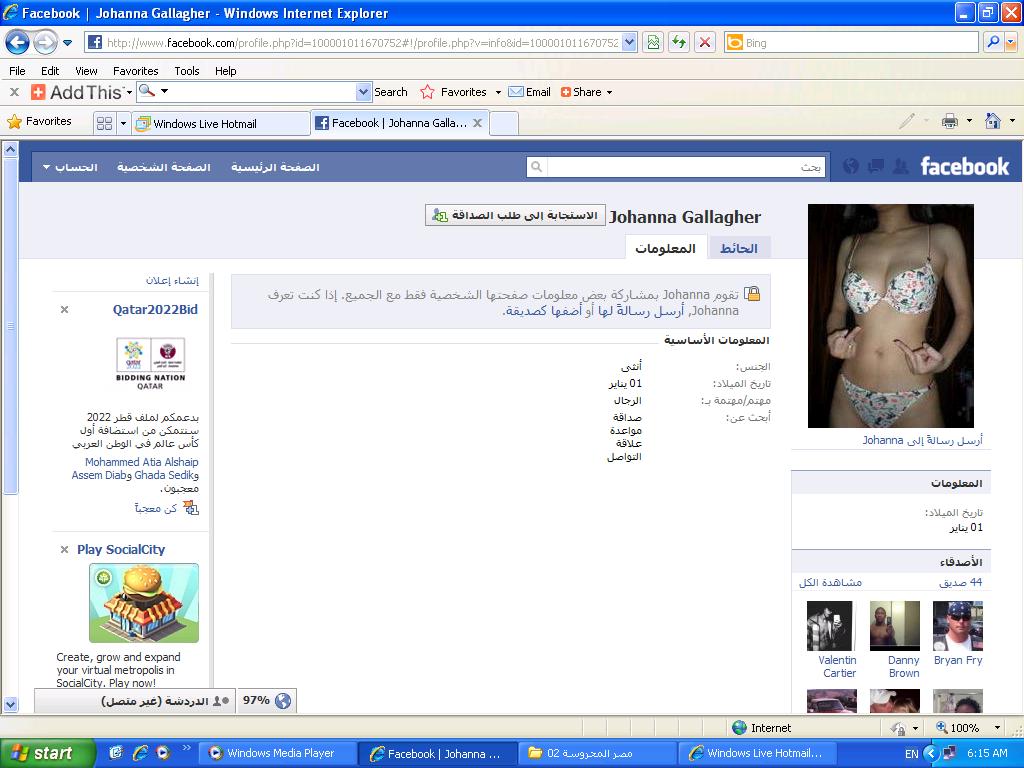
Task: Click the Favorites star button in tab bar
Action: coord(39,121)
